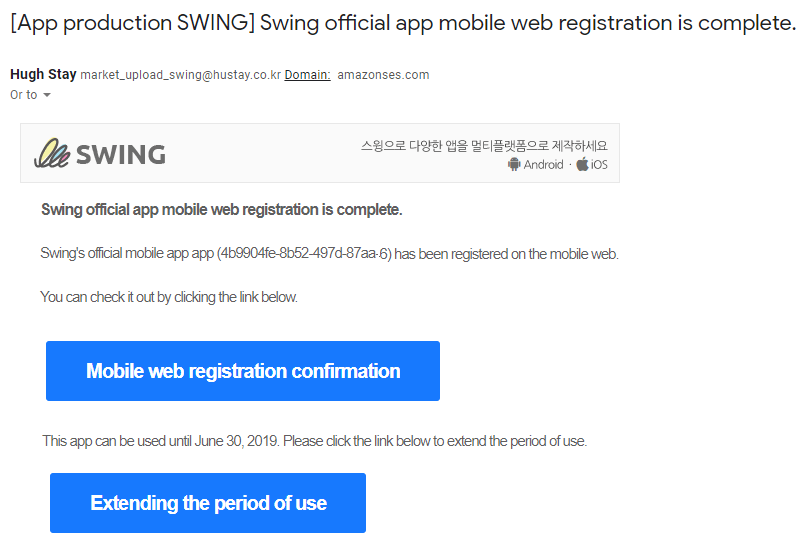Screen dimensions: 801x539
Task: Click sender email market_upload_swing@hustay.co.kr
Action: point(180,75)
